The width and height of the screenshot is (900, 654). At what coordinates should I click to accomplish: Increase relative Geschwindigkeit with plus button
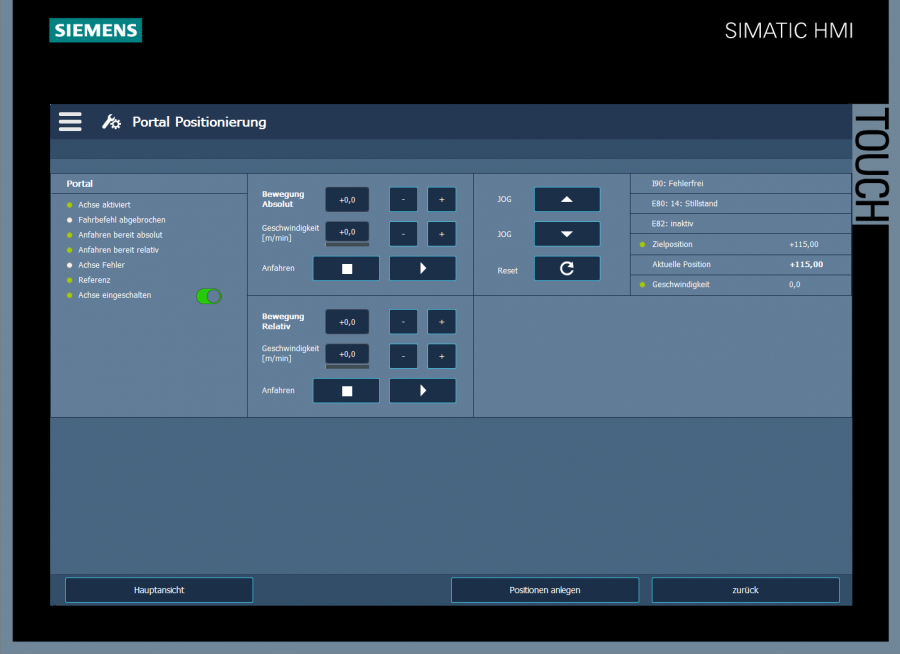[x=441, y=356]
